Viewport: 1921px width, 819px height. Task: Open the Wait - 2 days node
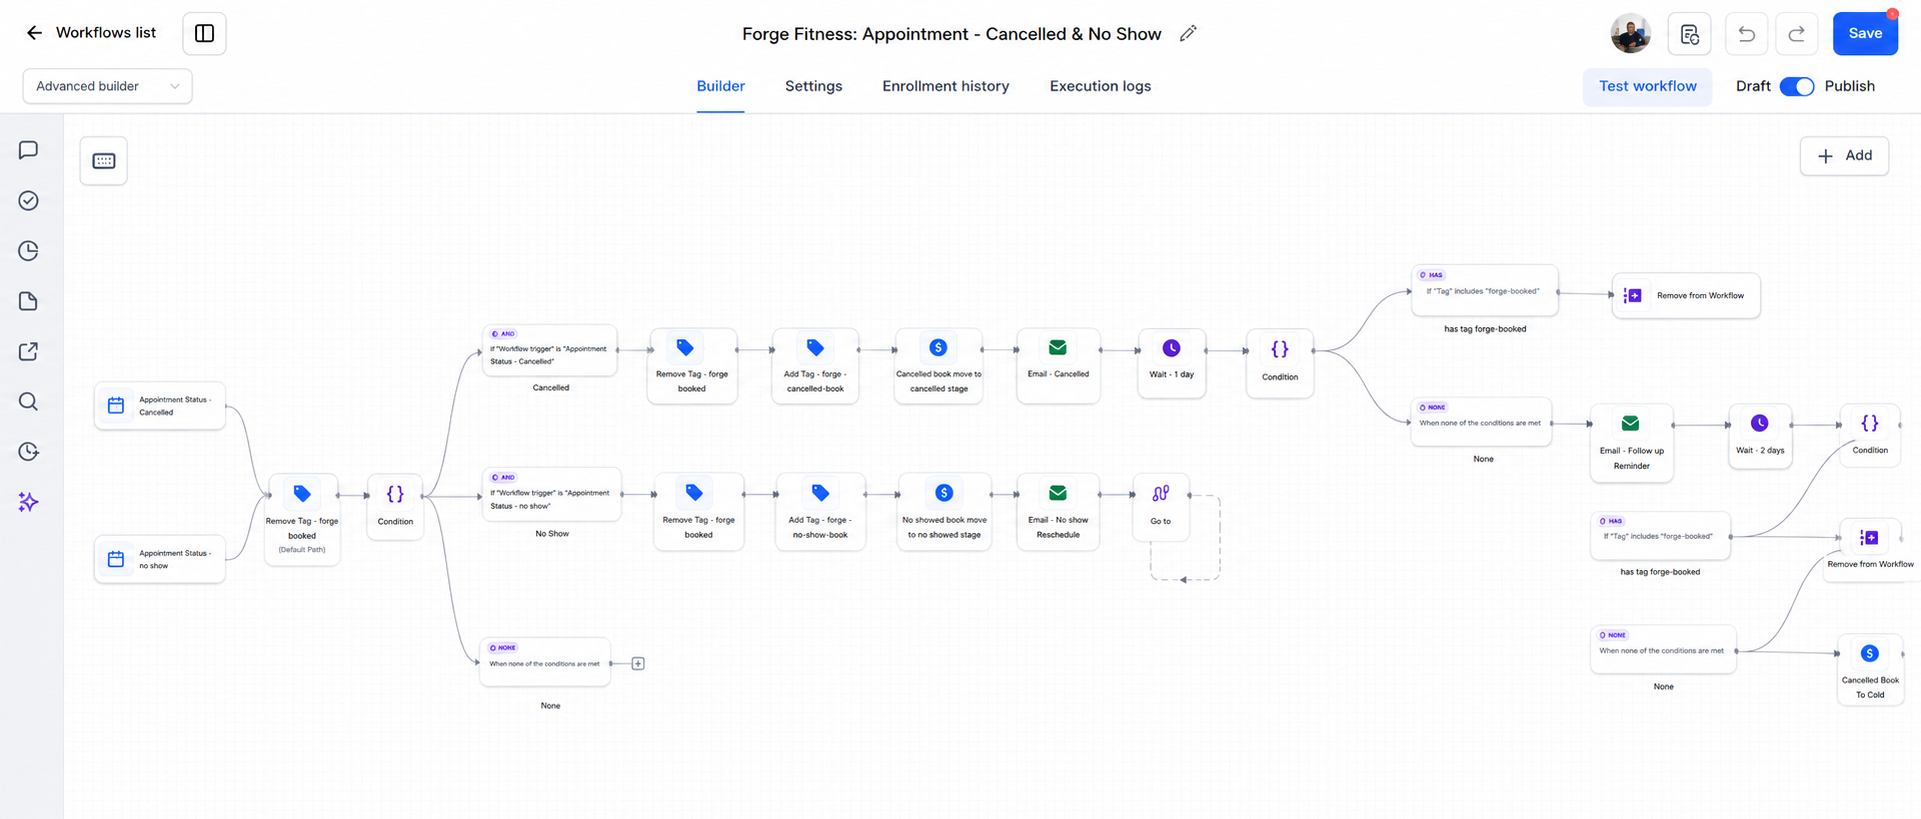tap(1760, 436)
